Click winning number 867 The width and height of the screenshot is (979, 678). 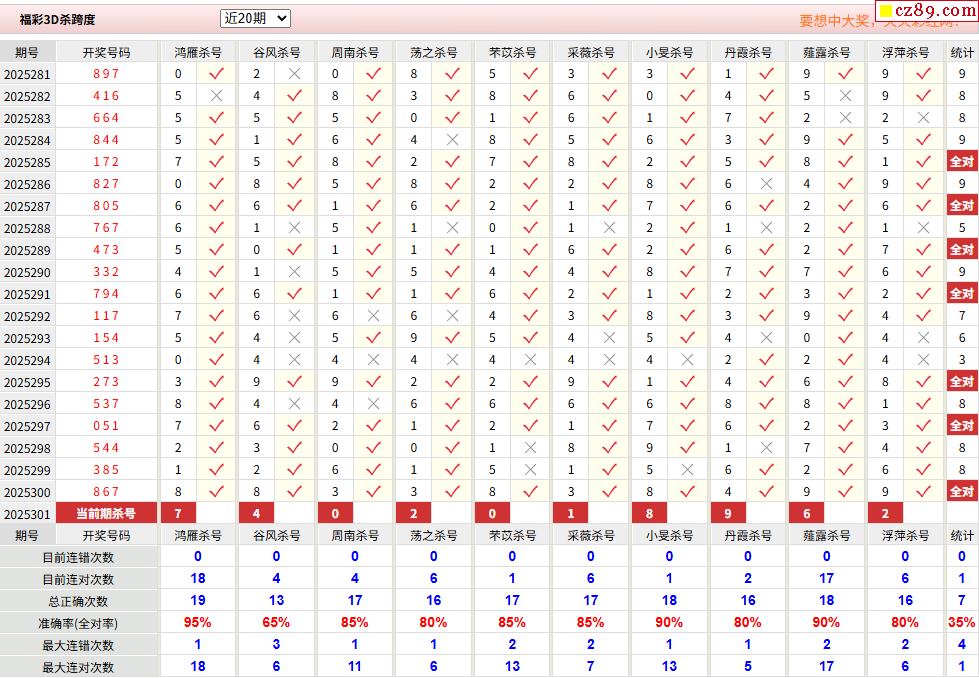[x=106, y=492]
